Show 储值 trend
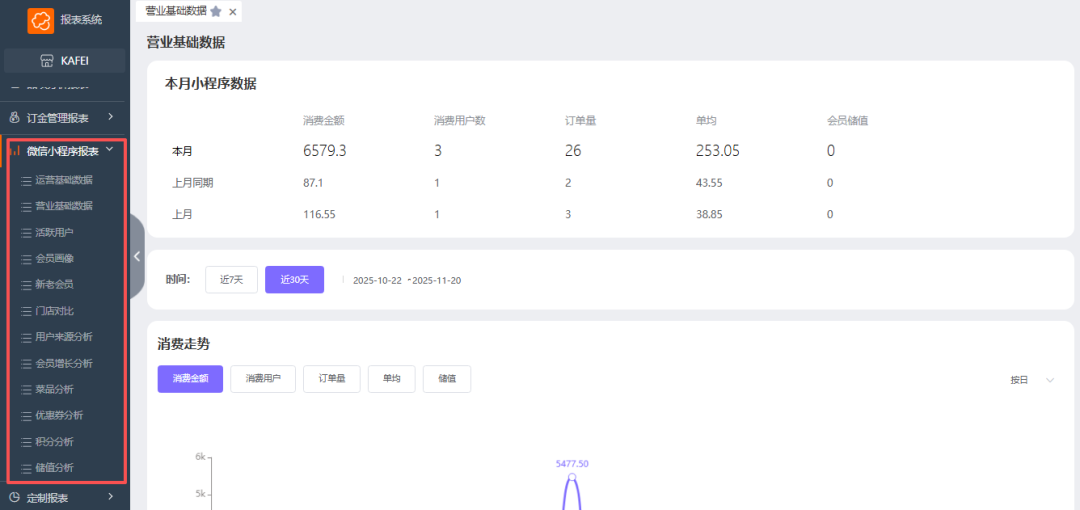 (x=447, y=379)
